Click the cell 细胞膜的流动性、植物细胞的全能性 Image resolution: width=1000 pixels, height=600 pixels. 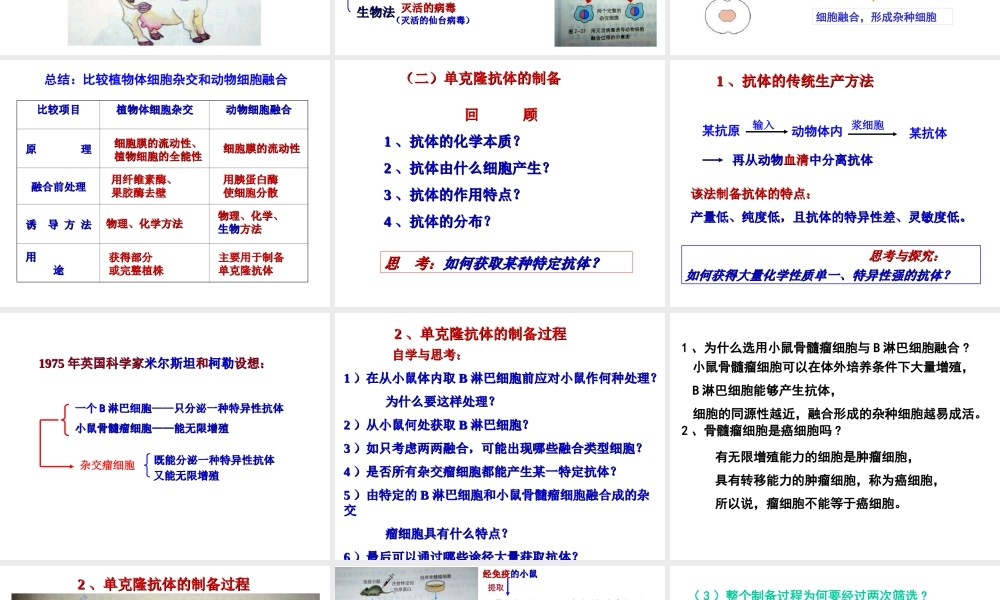158,150
